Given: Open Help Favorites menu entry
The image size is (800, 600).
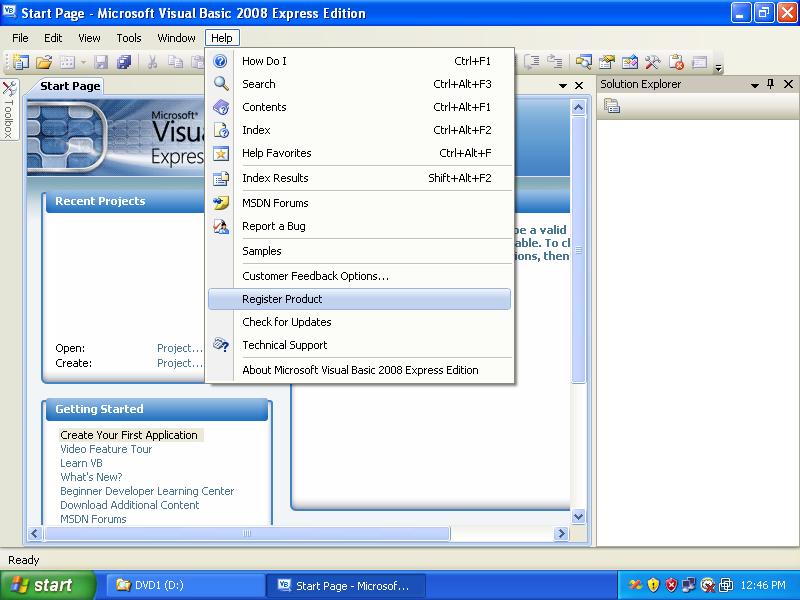Looking at the screenshot, I should 359,153.
